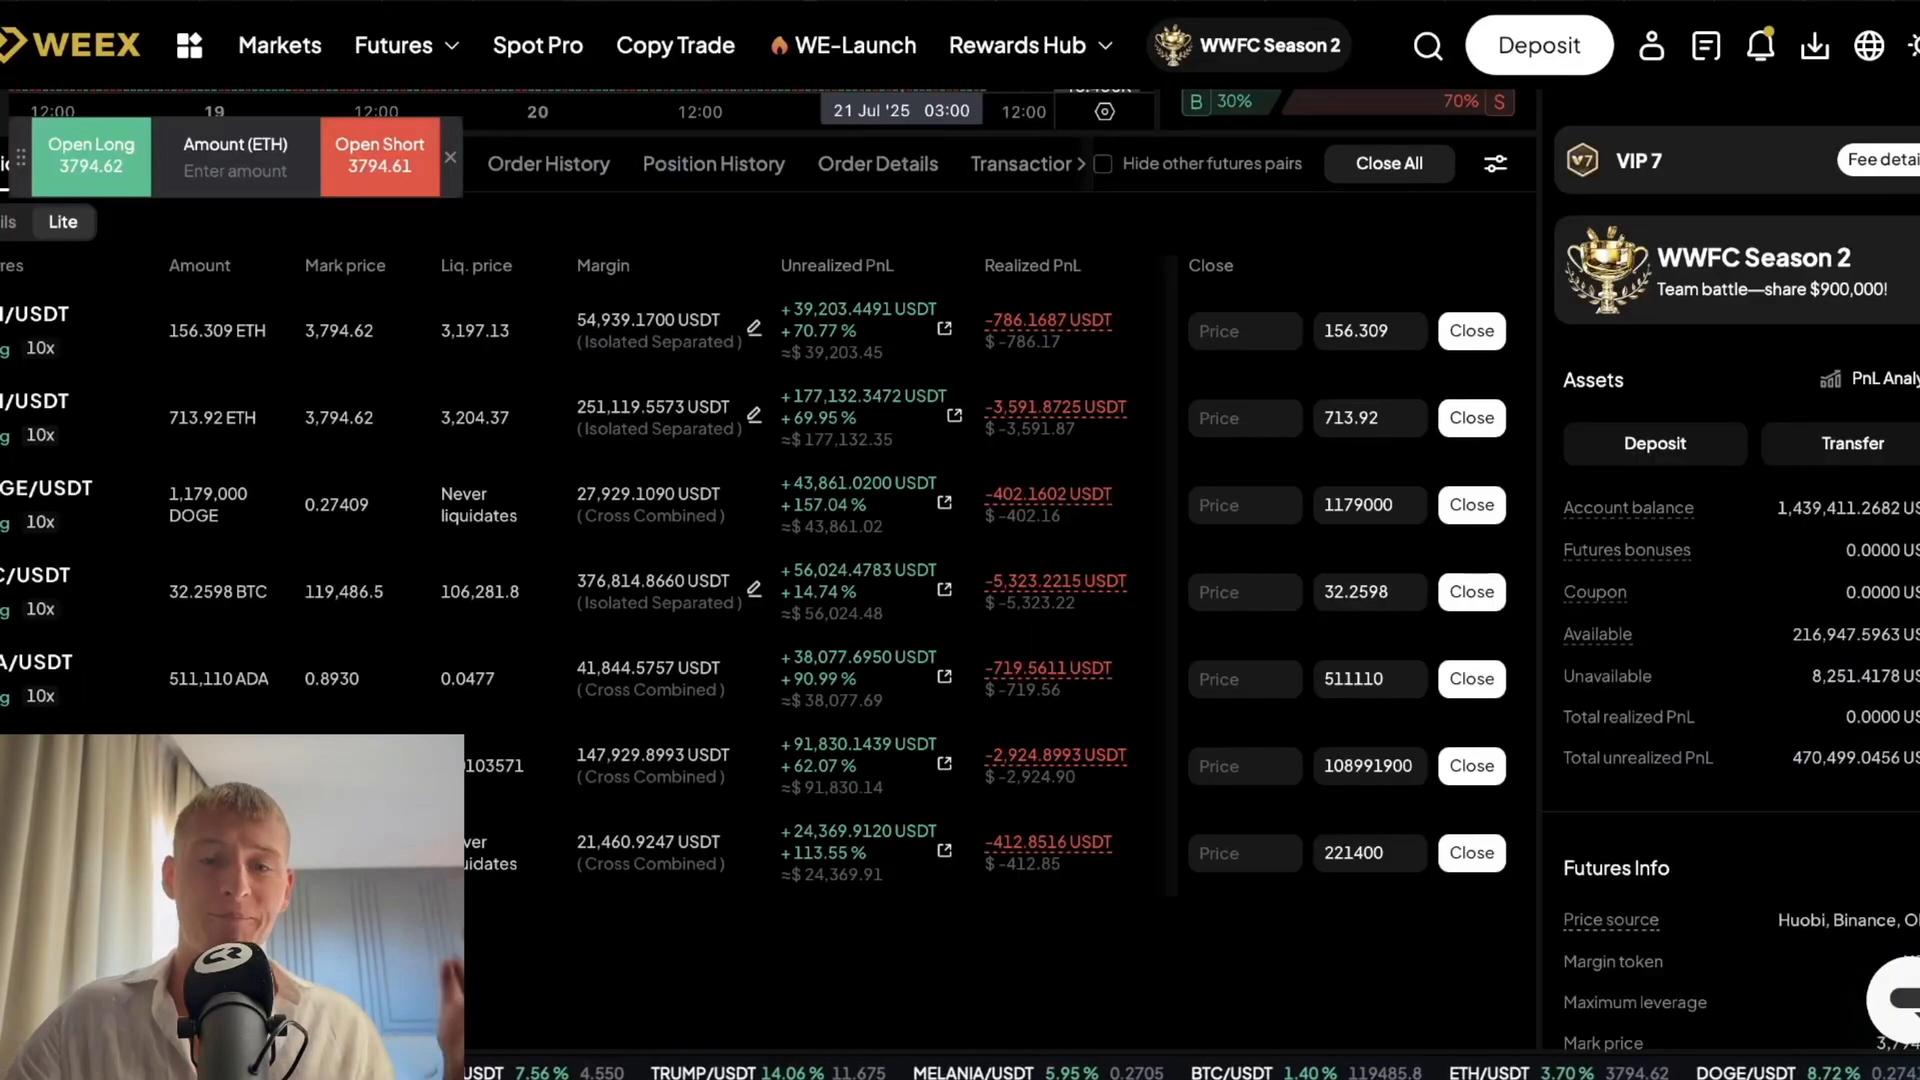Toggle Hide other futures pairs checkbox
The image size is (1920, 1080).
(1103, 163)
